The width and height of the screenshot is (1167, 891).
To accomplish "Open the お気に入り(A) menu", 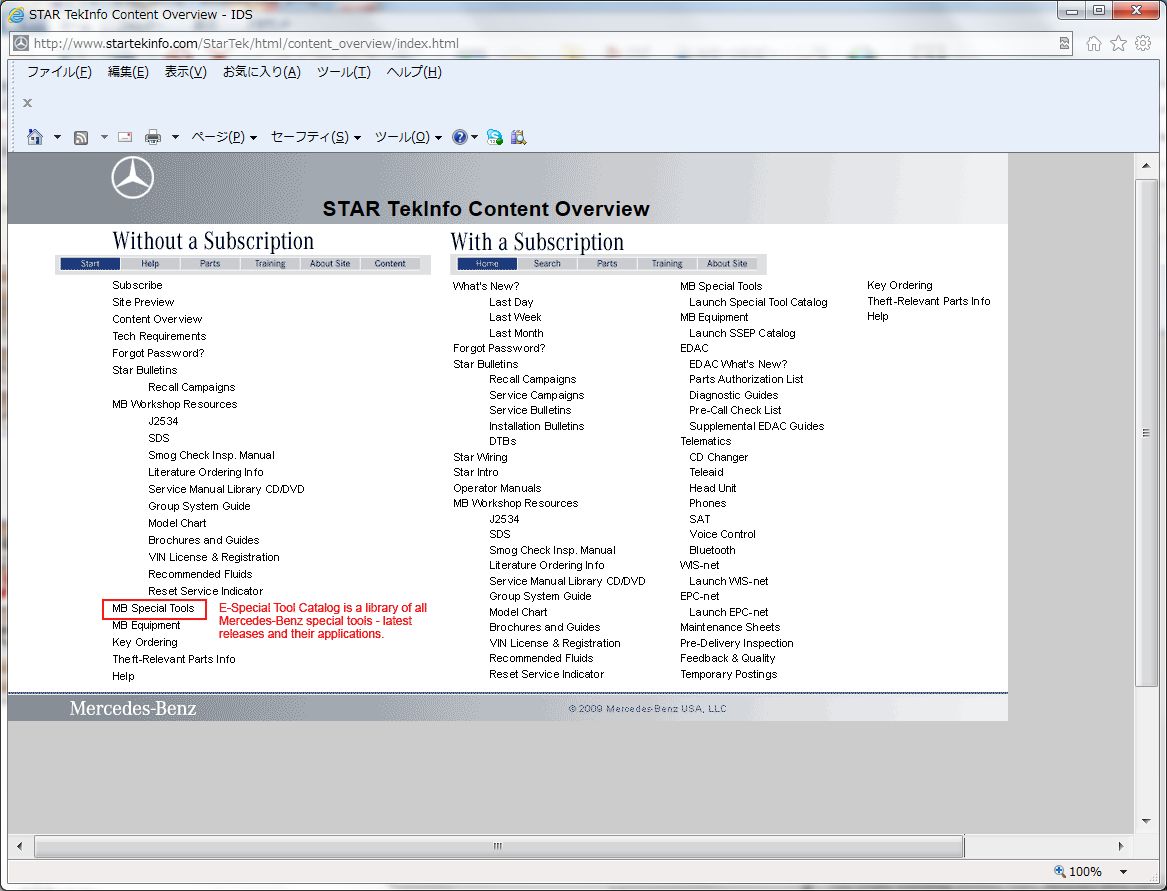I will coord(261,72).
